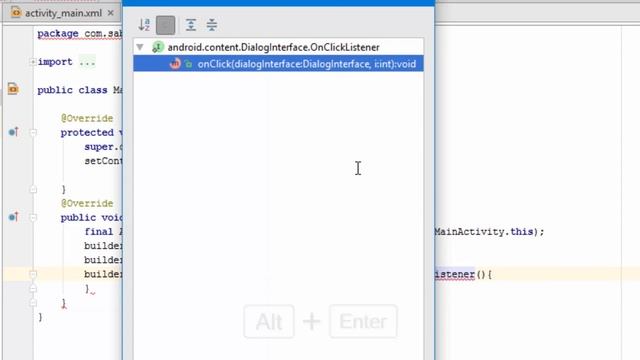Click the MainActivity.this text in editor
Image resolution: width=640 pixels, height=360 pixels.
coord(484,232)
